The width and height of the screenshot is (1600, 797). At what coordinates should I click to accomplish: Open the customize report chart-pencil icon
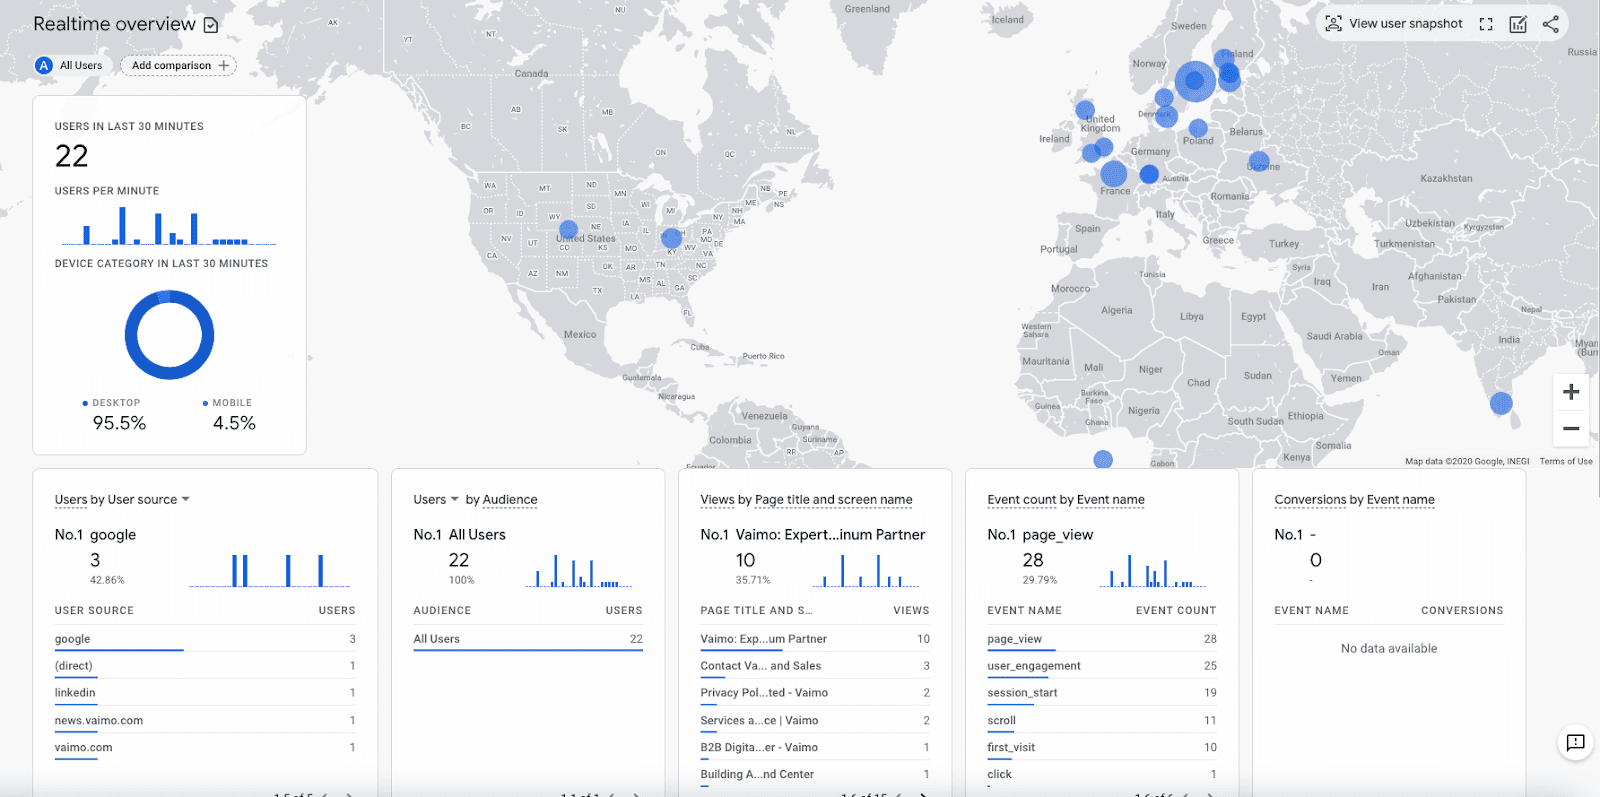(x=1518, y=24)
